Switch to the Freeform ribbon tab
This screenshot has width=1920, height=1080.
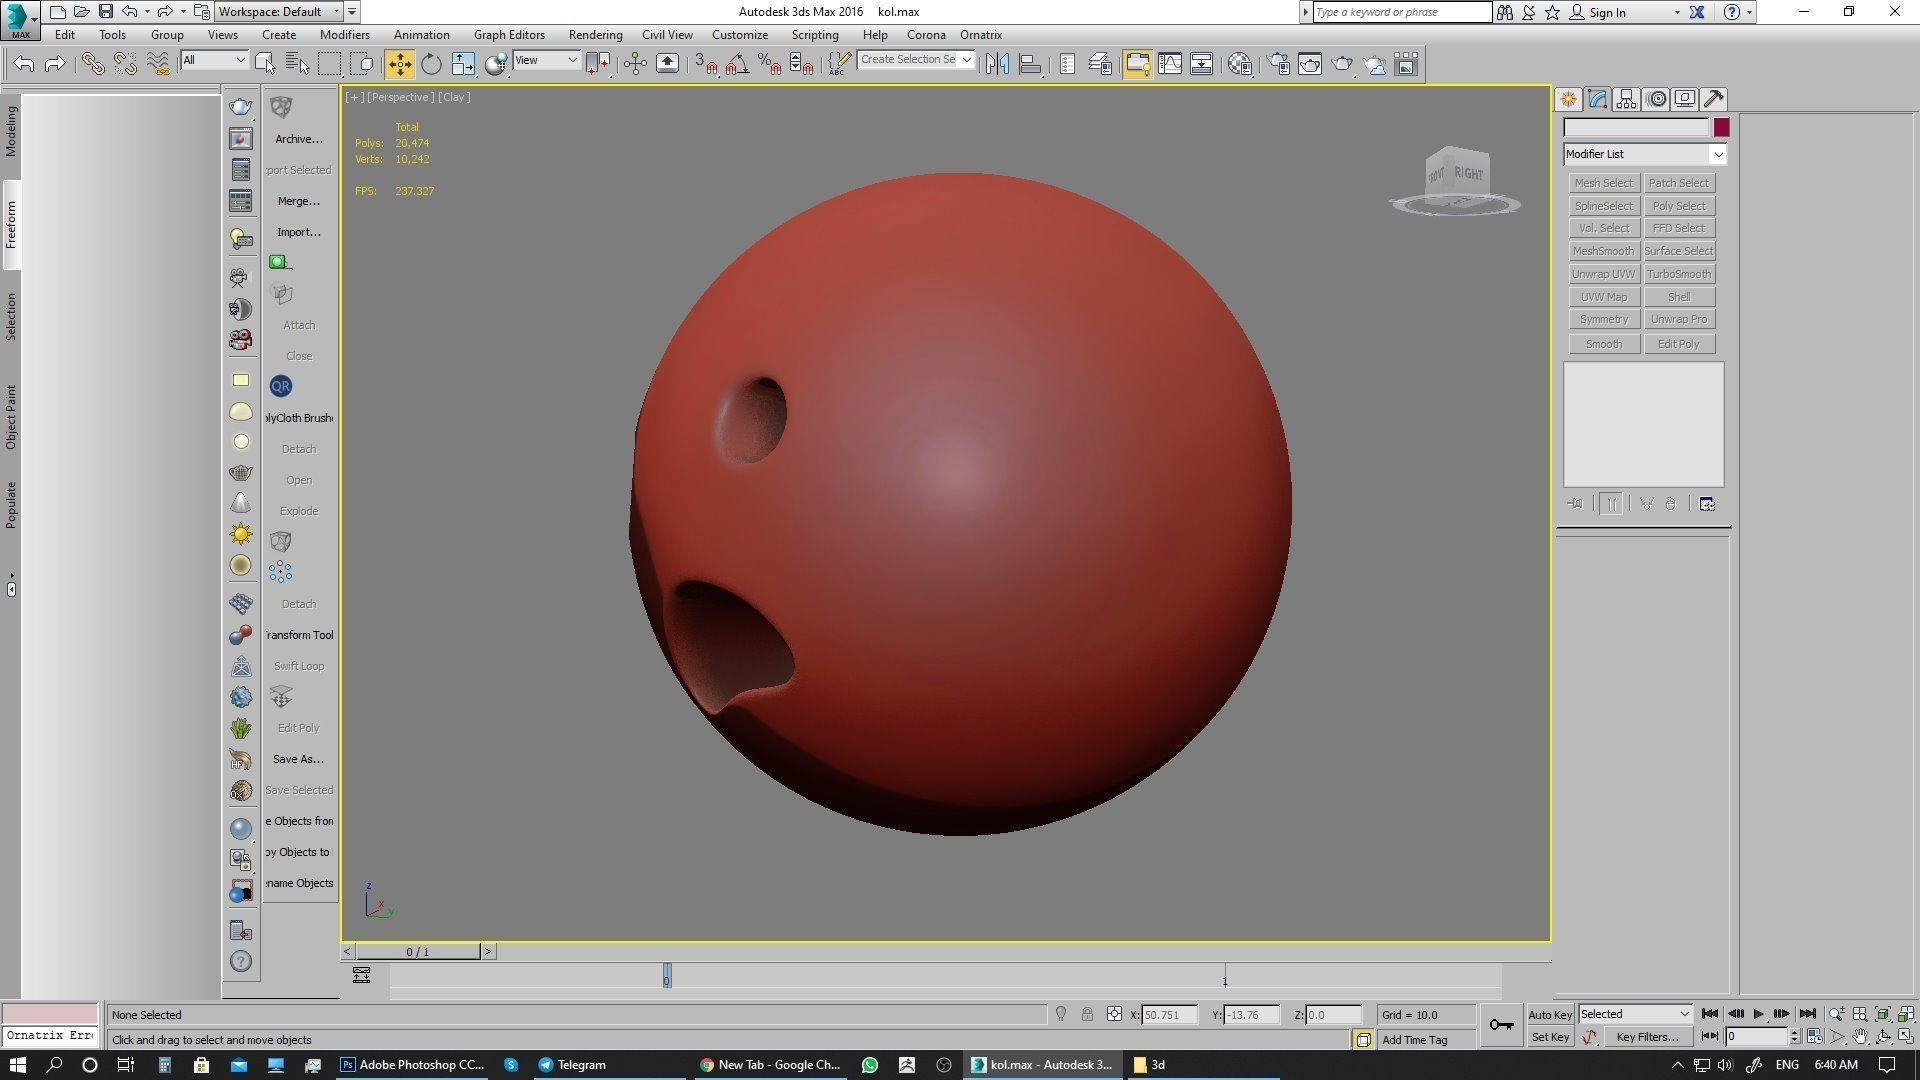pyautogui.click(x=11, y=225)
